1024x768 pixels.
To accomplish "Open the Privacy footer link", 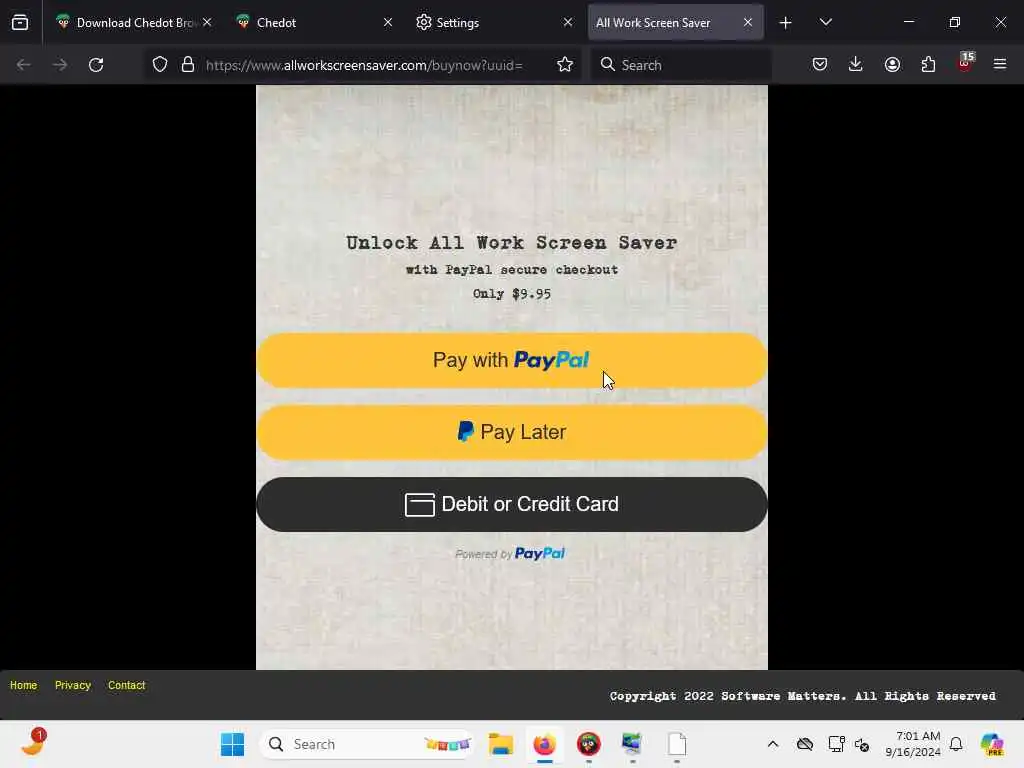I will (72, 685).
